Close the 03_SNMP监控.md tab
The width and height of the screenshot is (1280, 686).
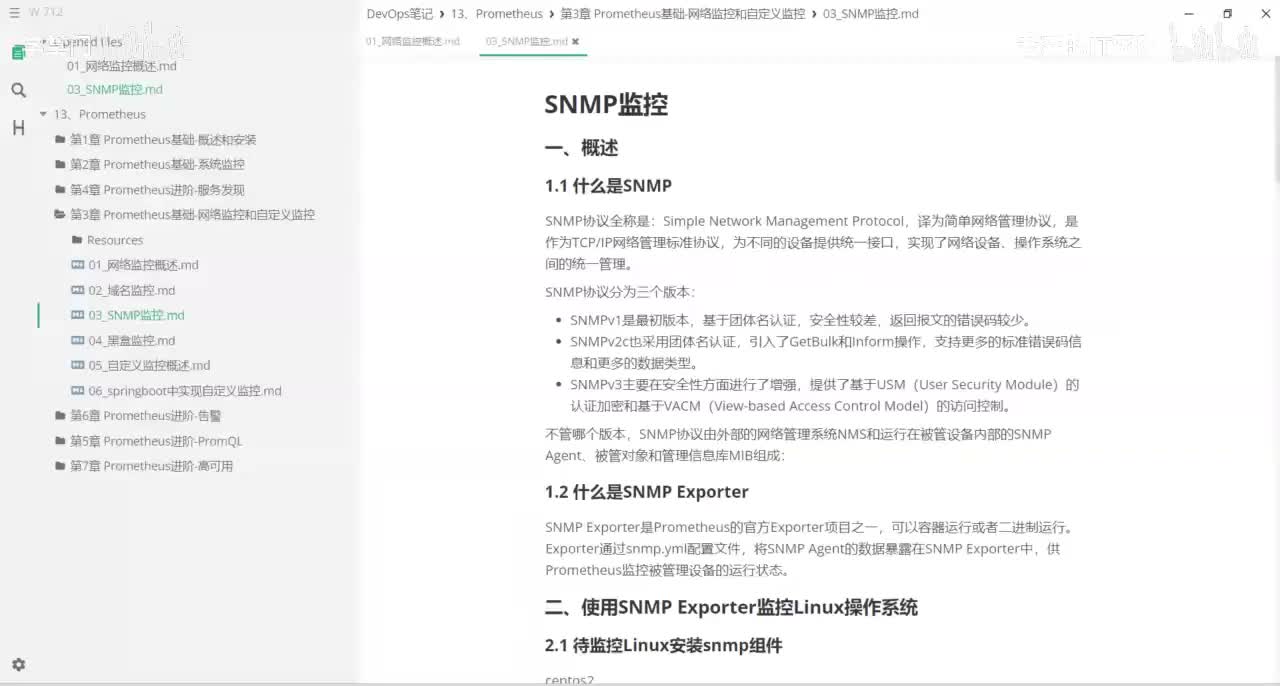[575, 41]
